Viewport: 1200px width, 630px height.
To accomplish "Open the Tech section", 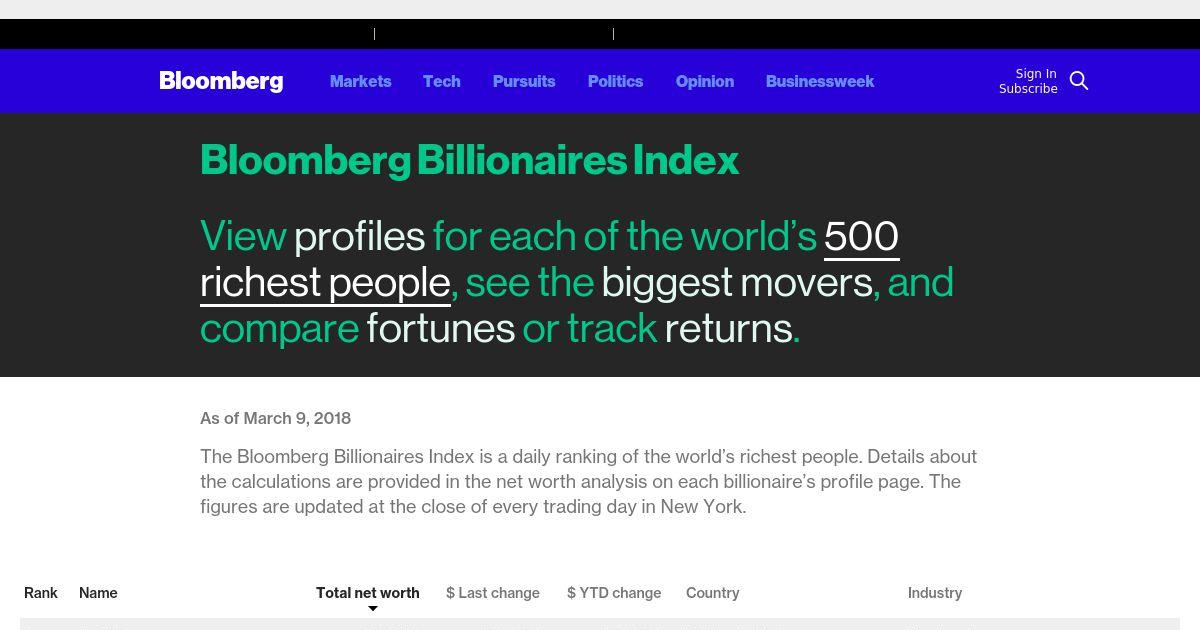I will (442, 81).
